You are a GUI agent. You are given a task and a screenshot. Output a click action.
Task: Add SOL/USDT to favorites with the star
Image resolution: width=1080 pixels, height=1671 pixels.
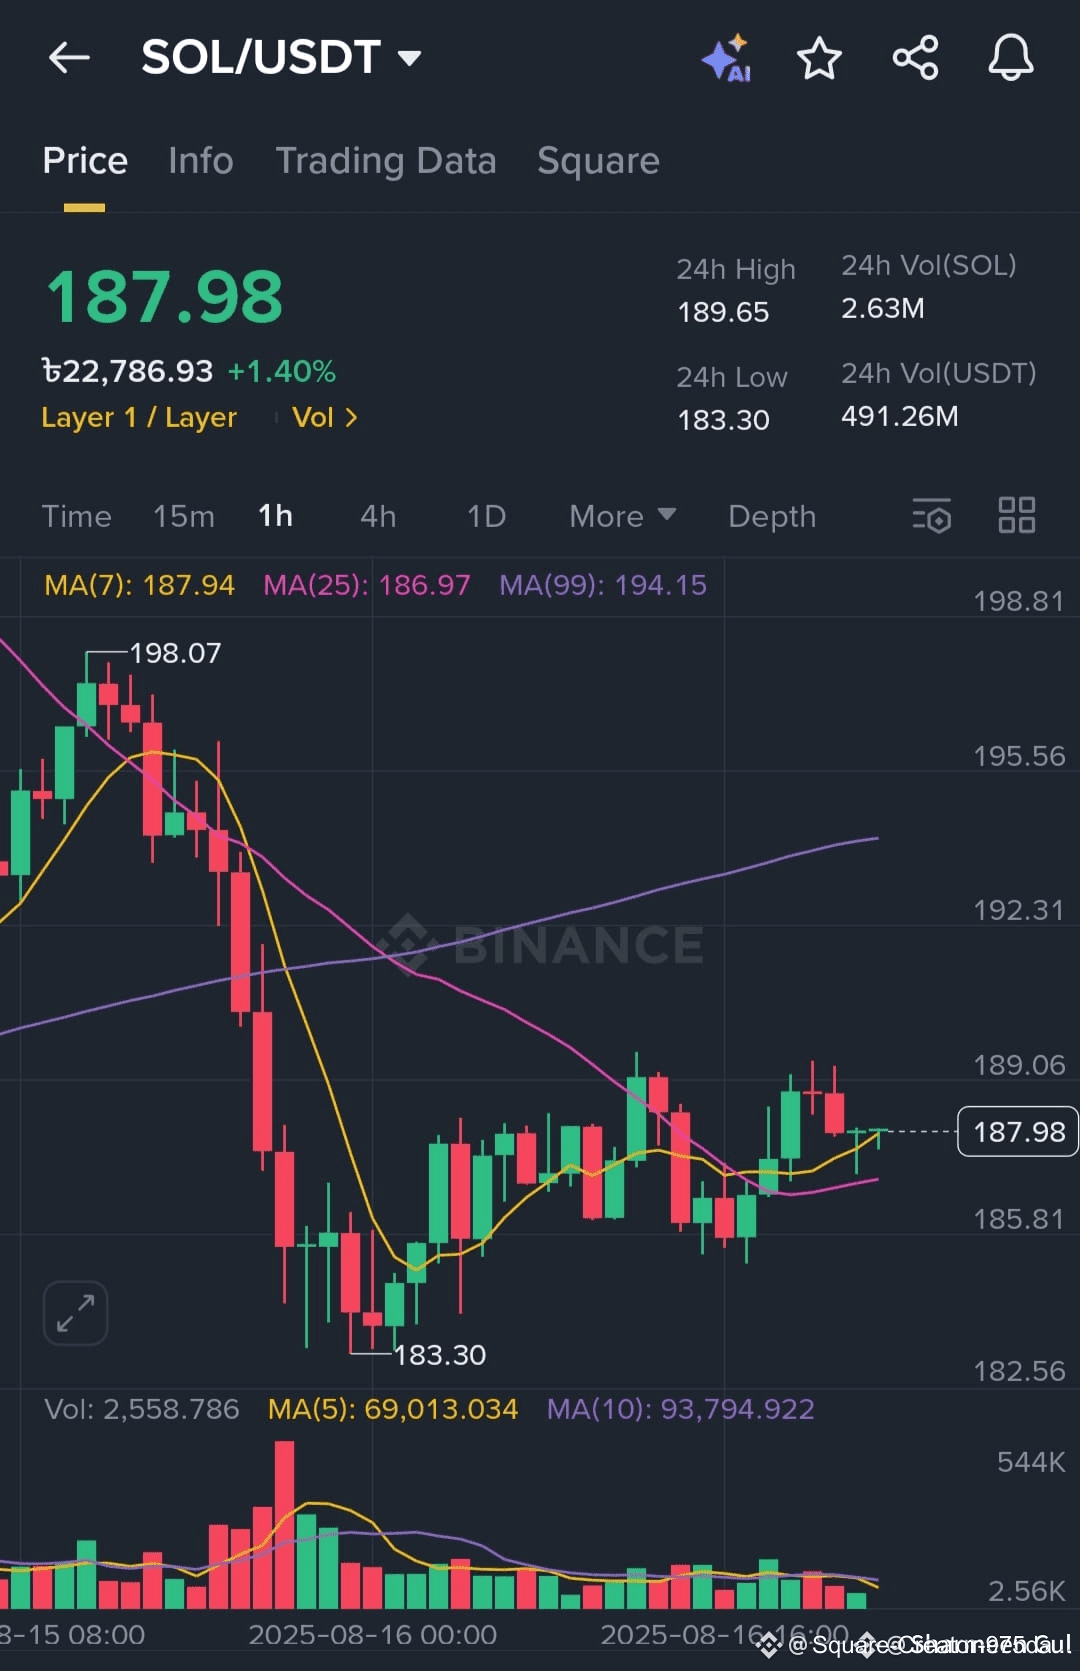click(819, 57)
